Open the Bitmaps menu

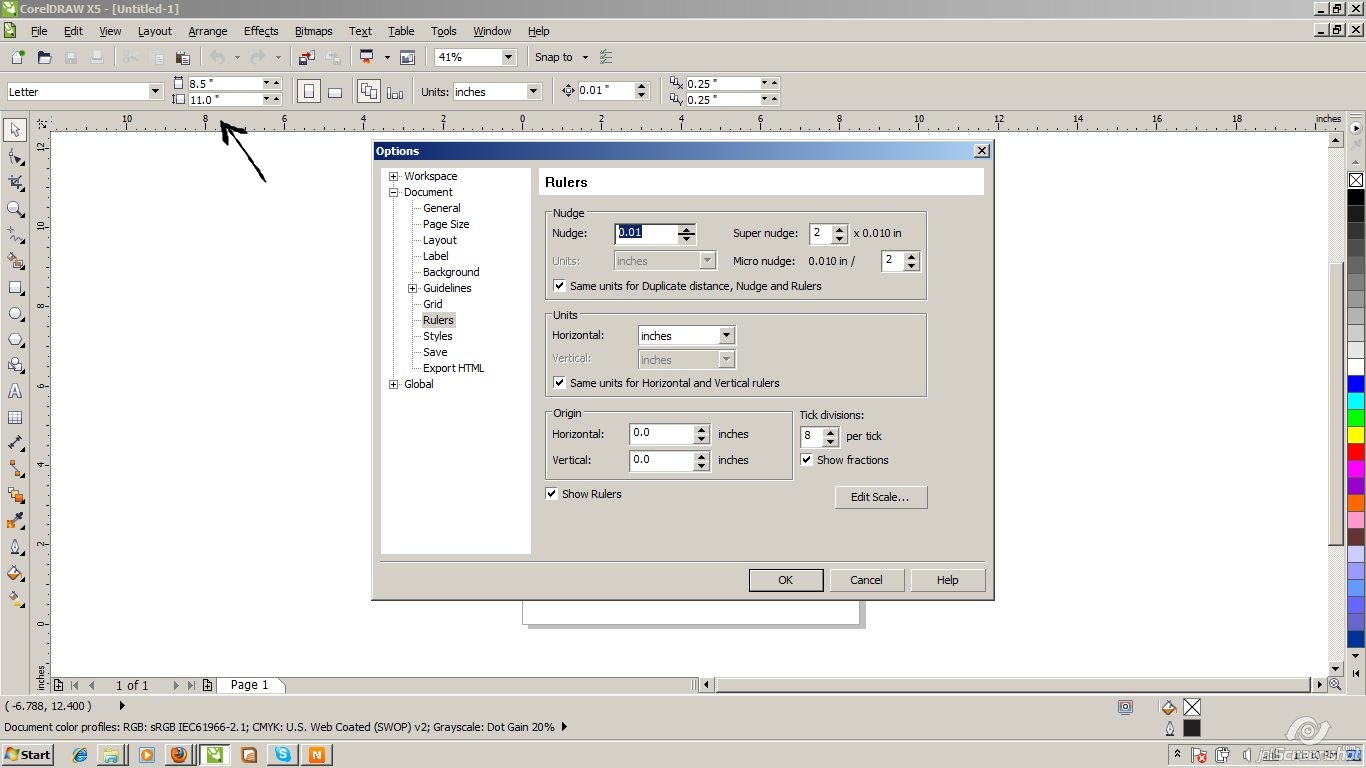(313, 31)
